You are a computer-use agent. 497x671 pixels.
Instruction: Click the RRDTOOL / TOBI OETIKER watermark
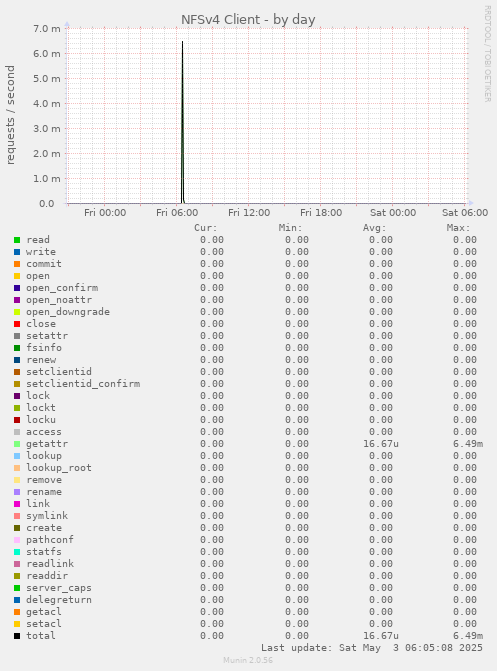tap(488, 53)
